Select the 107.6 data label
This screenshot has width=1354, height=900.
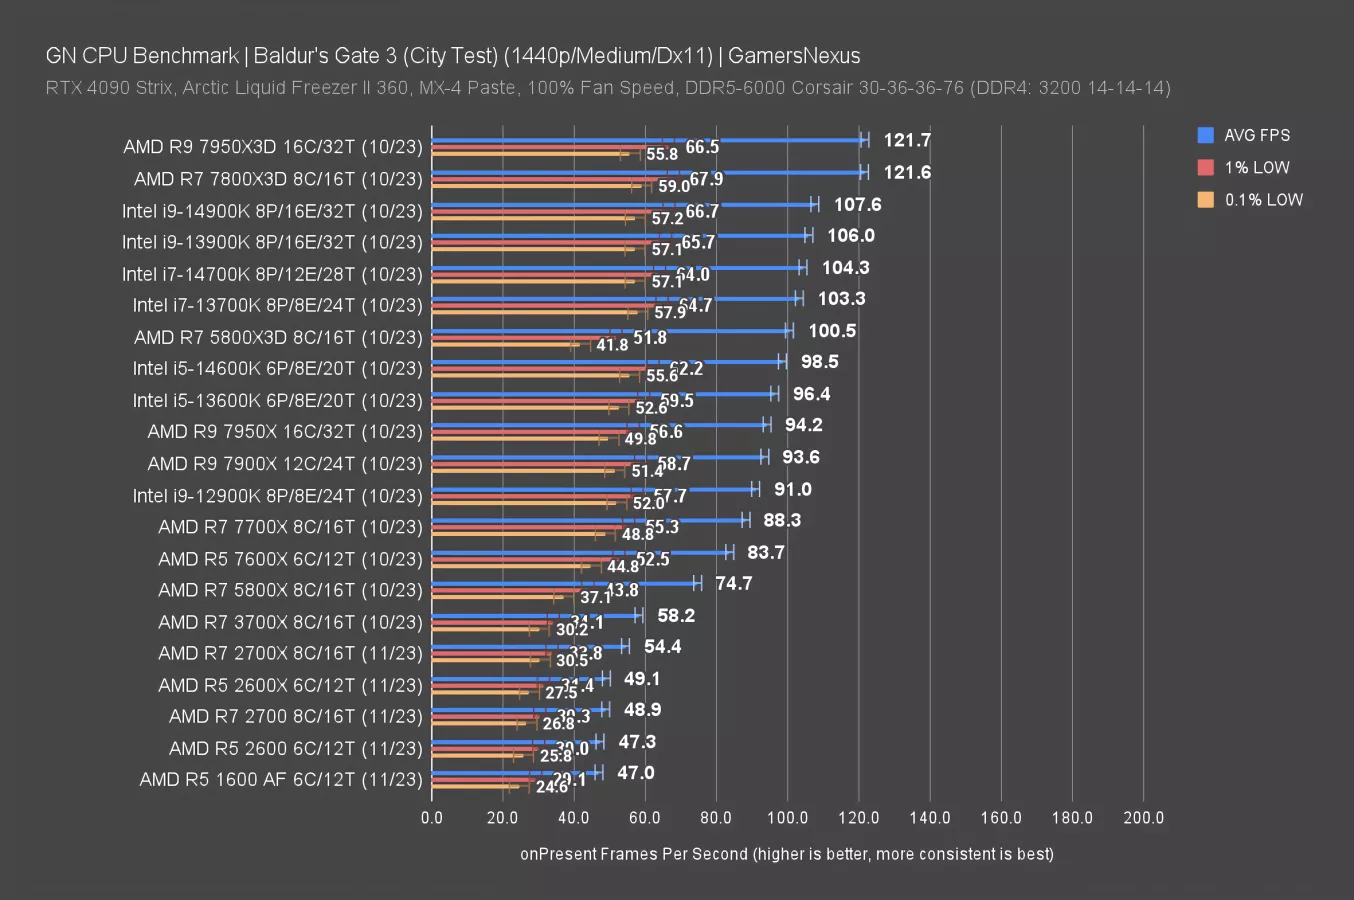pos(857,204)
